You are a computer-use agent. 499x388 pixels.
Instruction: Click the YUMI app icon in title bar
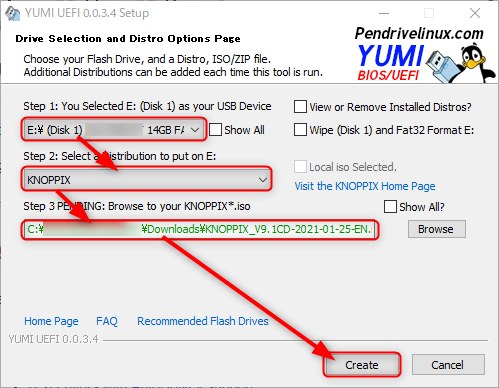pyautogui.click(x=12, y=13)
